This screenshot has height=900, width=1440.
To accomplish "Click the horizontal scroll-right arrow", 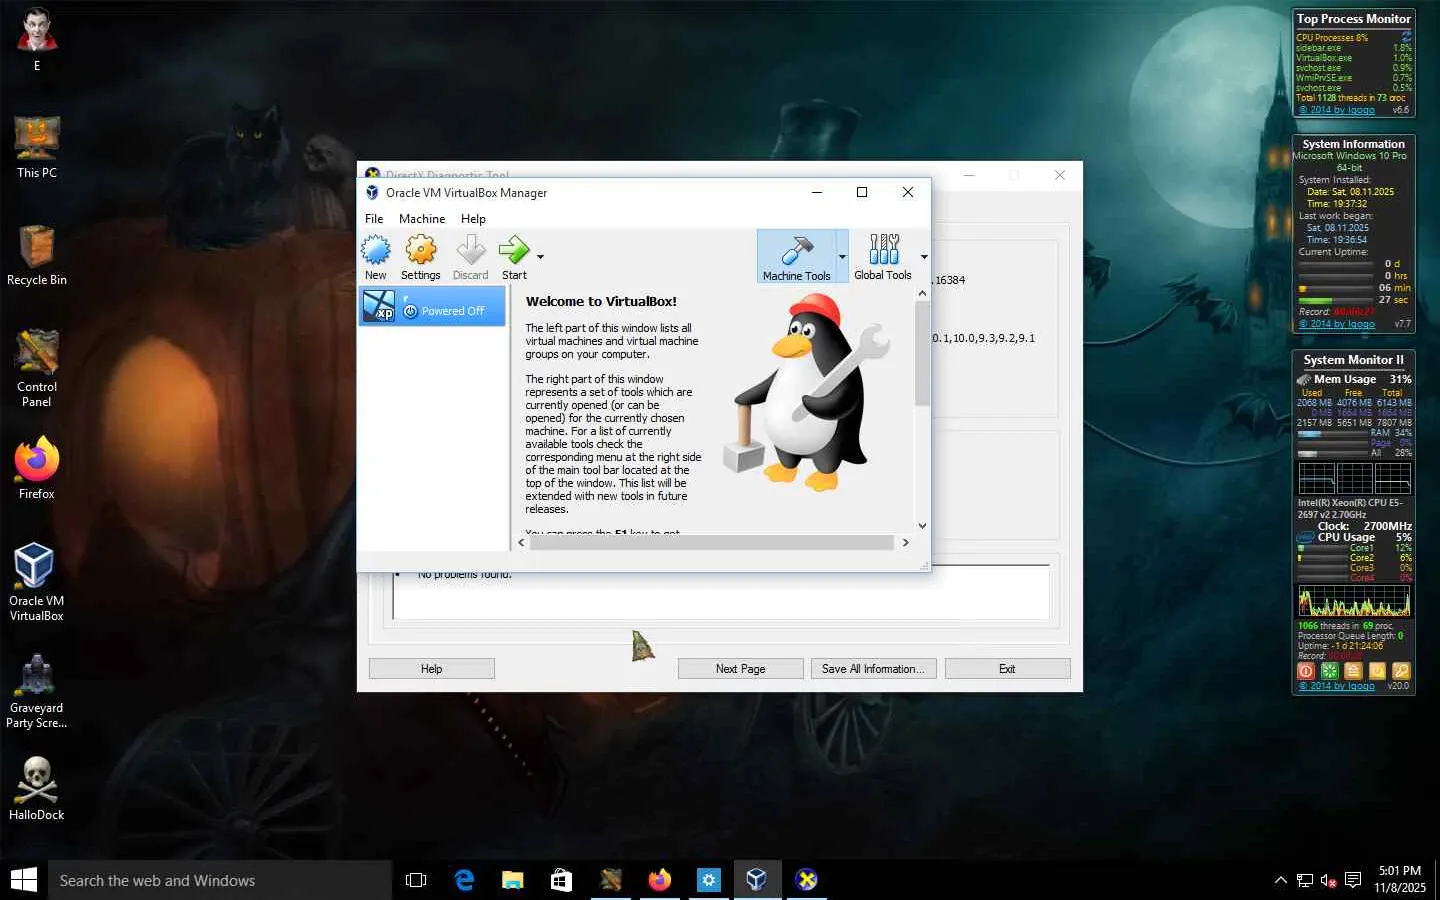I will (905, 542).
